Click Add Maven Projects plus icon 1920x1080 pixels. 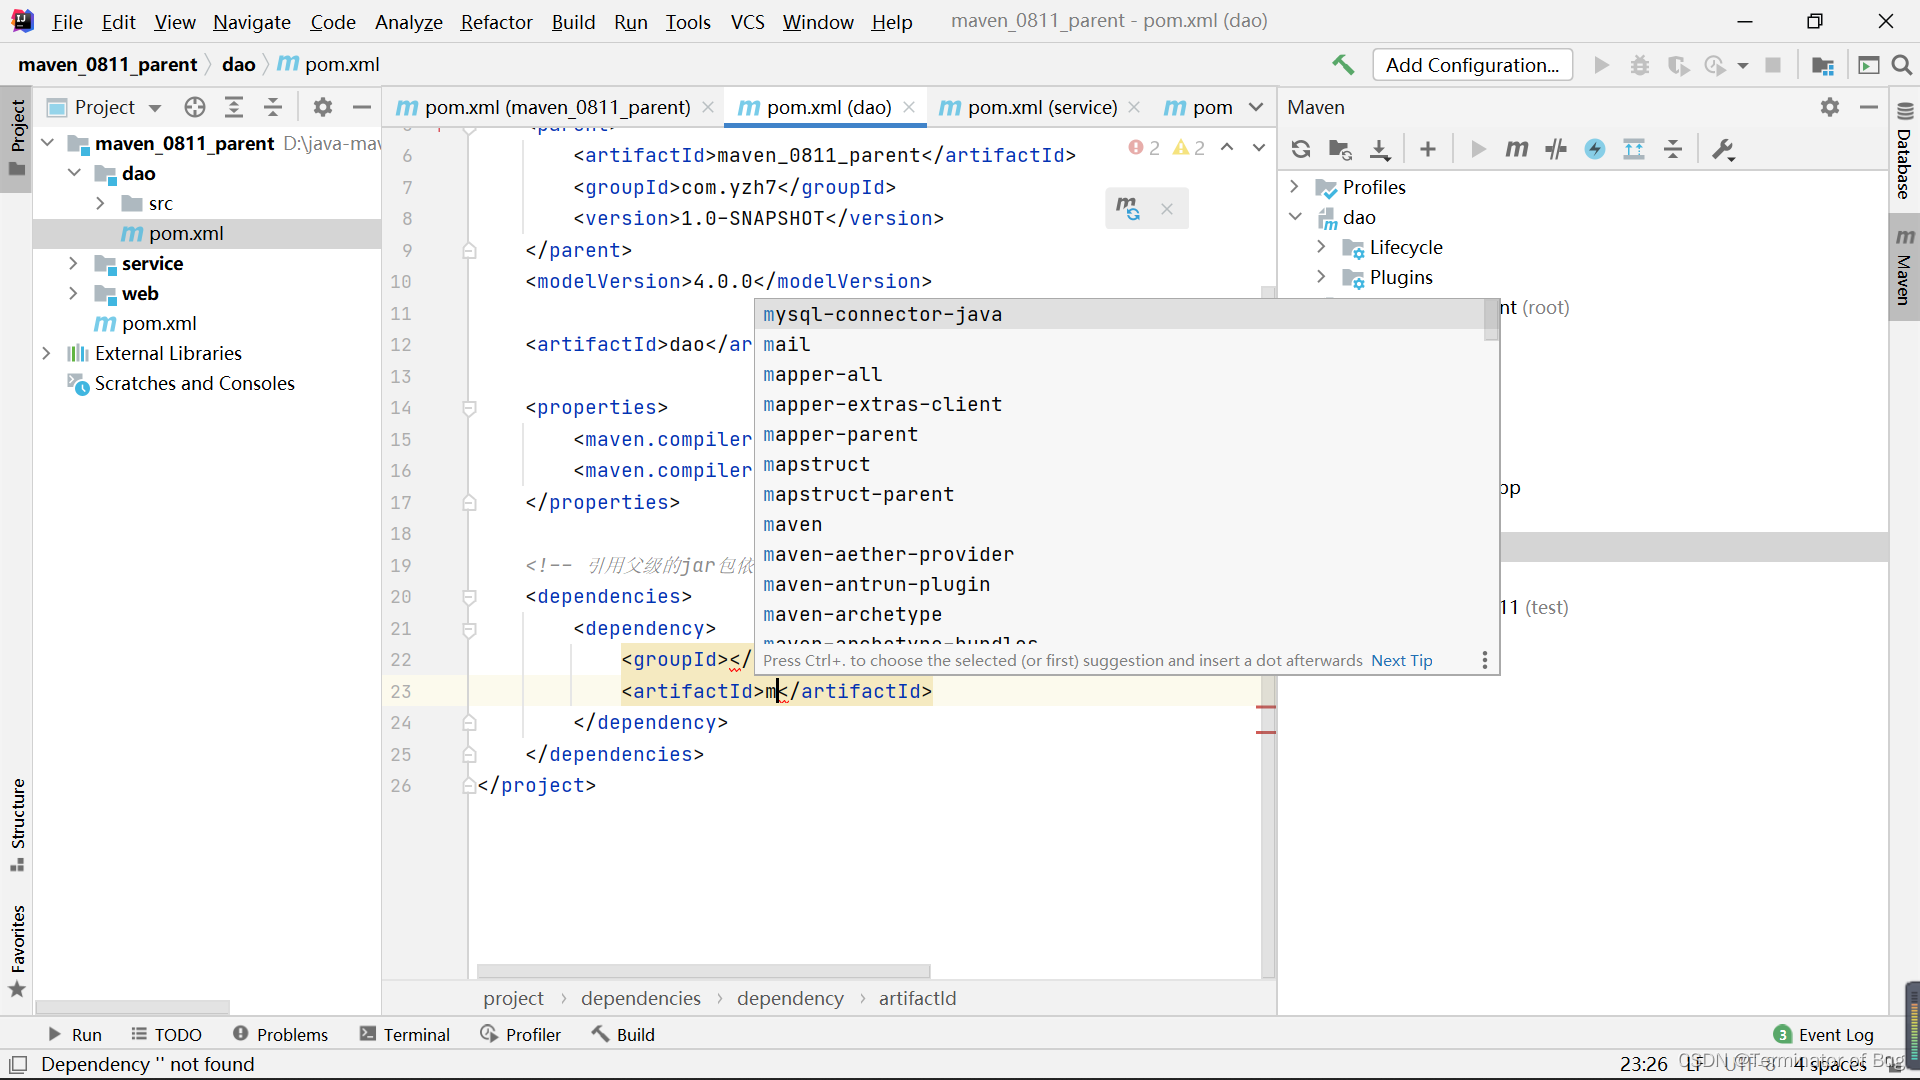coord(1428,149)
